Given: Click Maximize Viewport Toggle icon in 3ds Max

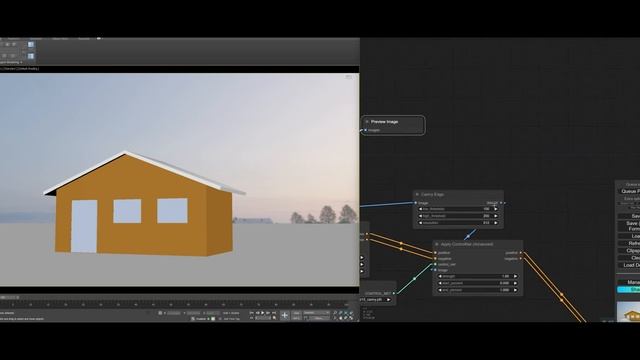Looking at the screenshot, I should pos(351,318).
